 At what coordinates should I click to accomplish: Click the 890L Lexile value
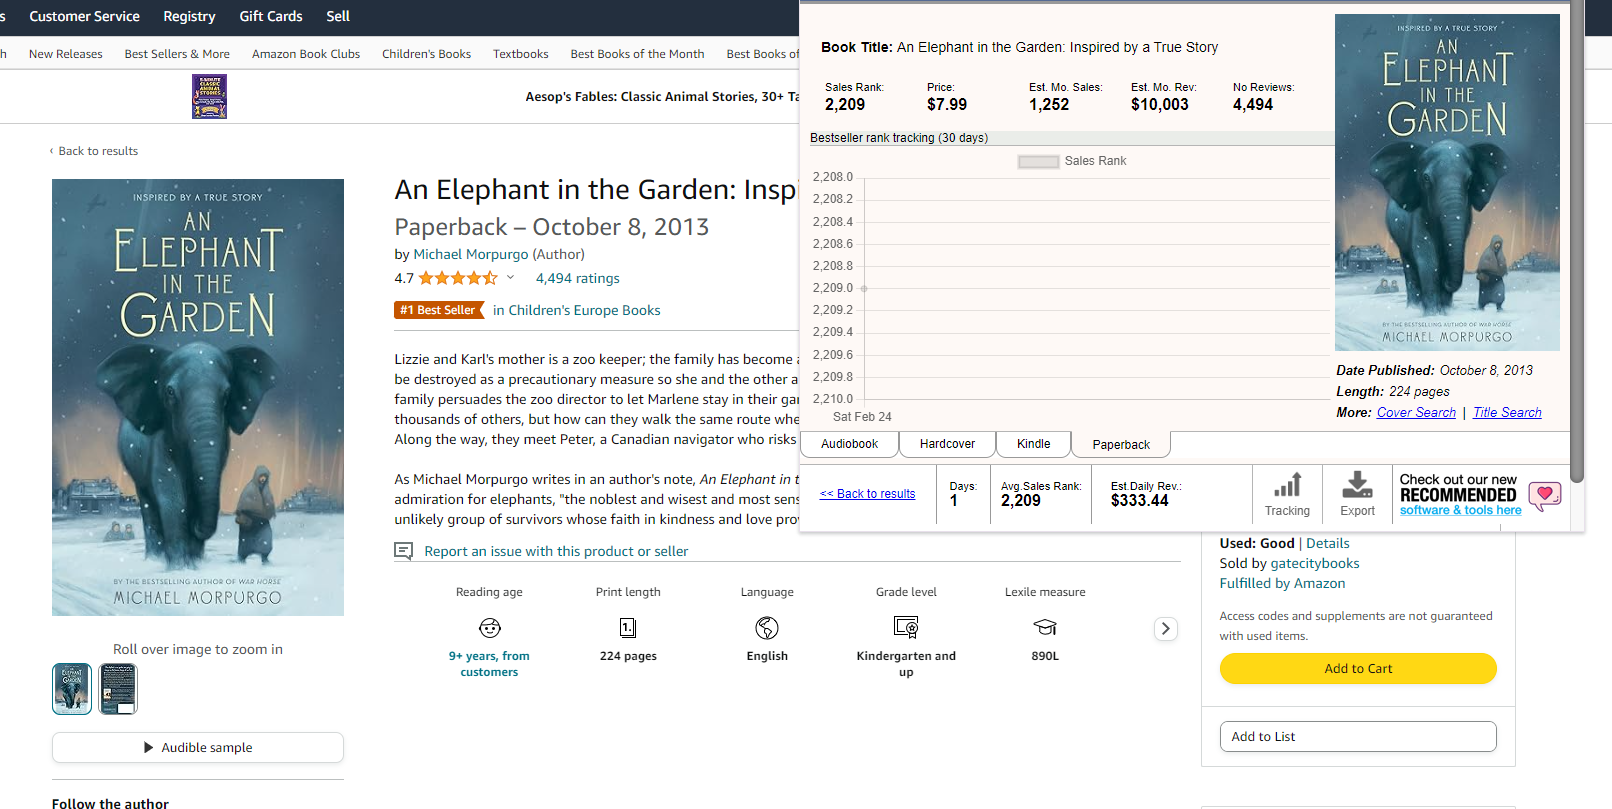(x=1045, y=656)
